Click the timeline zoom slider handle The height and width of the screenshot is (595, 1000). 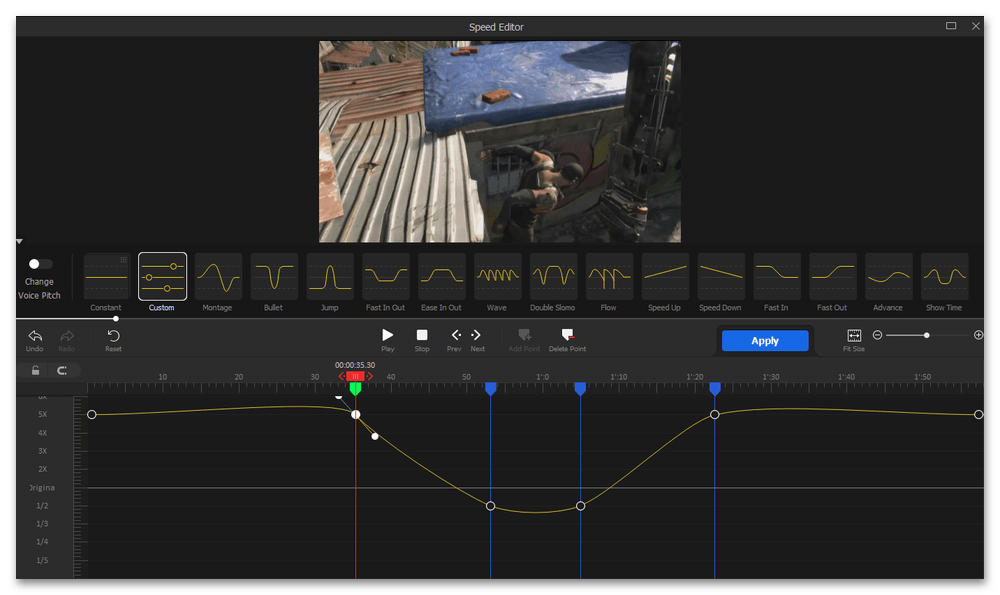(927, 335)
